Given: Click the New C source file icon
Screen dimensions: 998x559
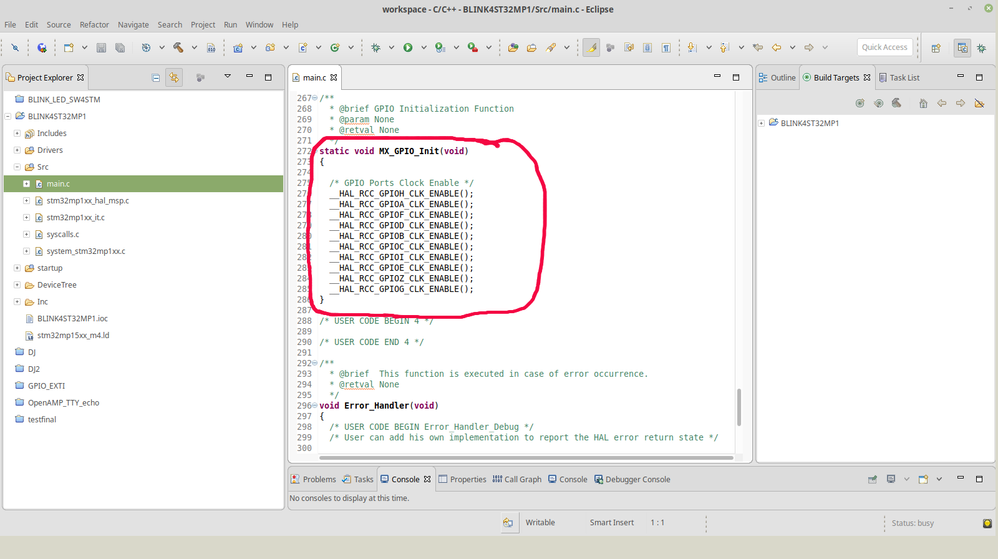Looking at the screenshot, I should point(303,47).
